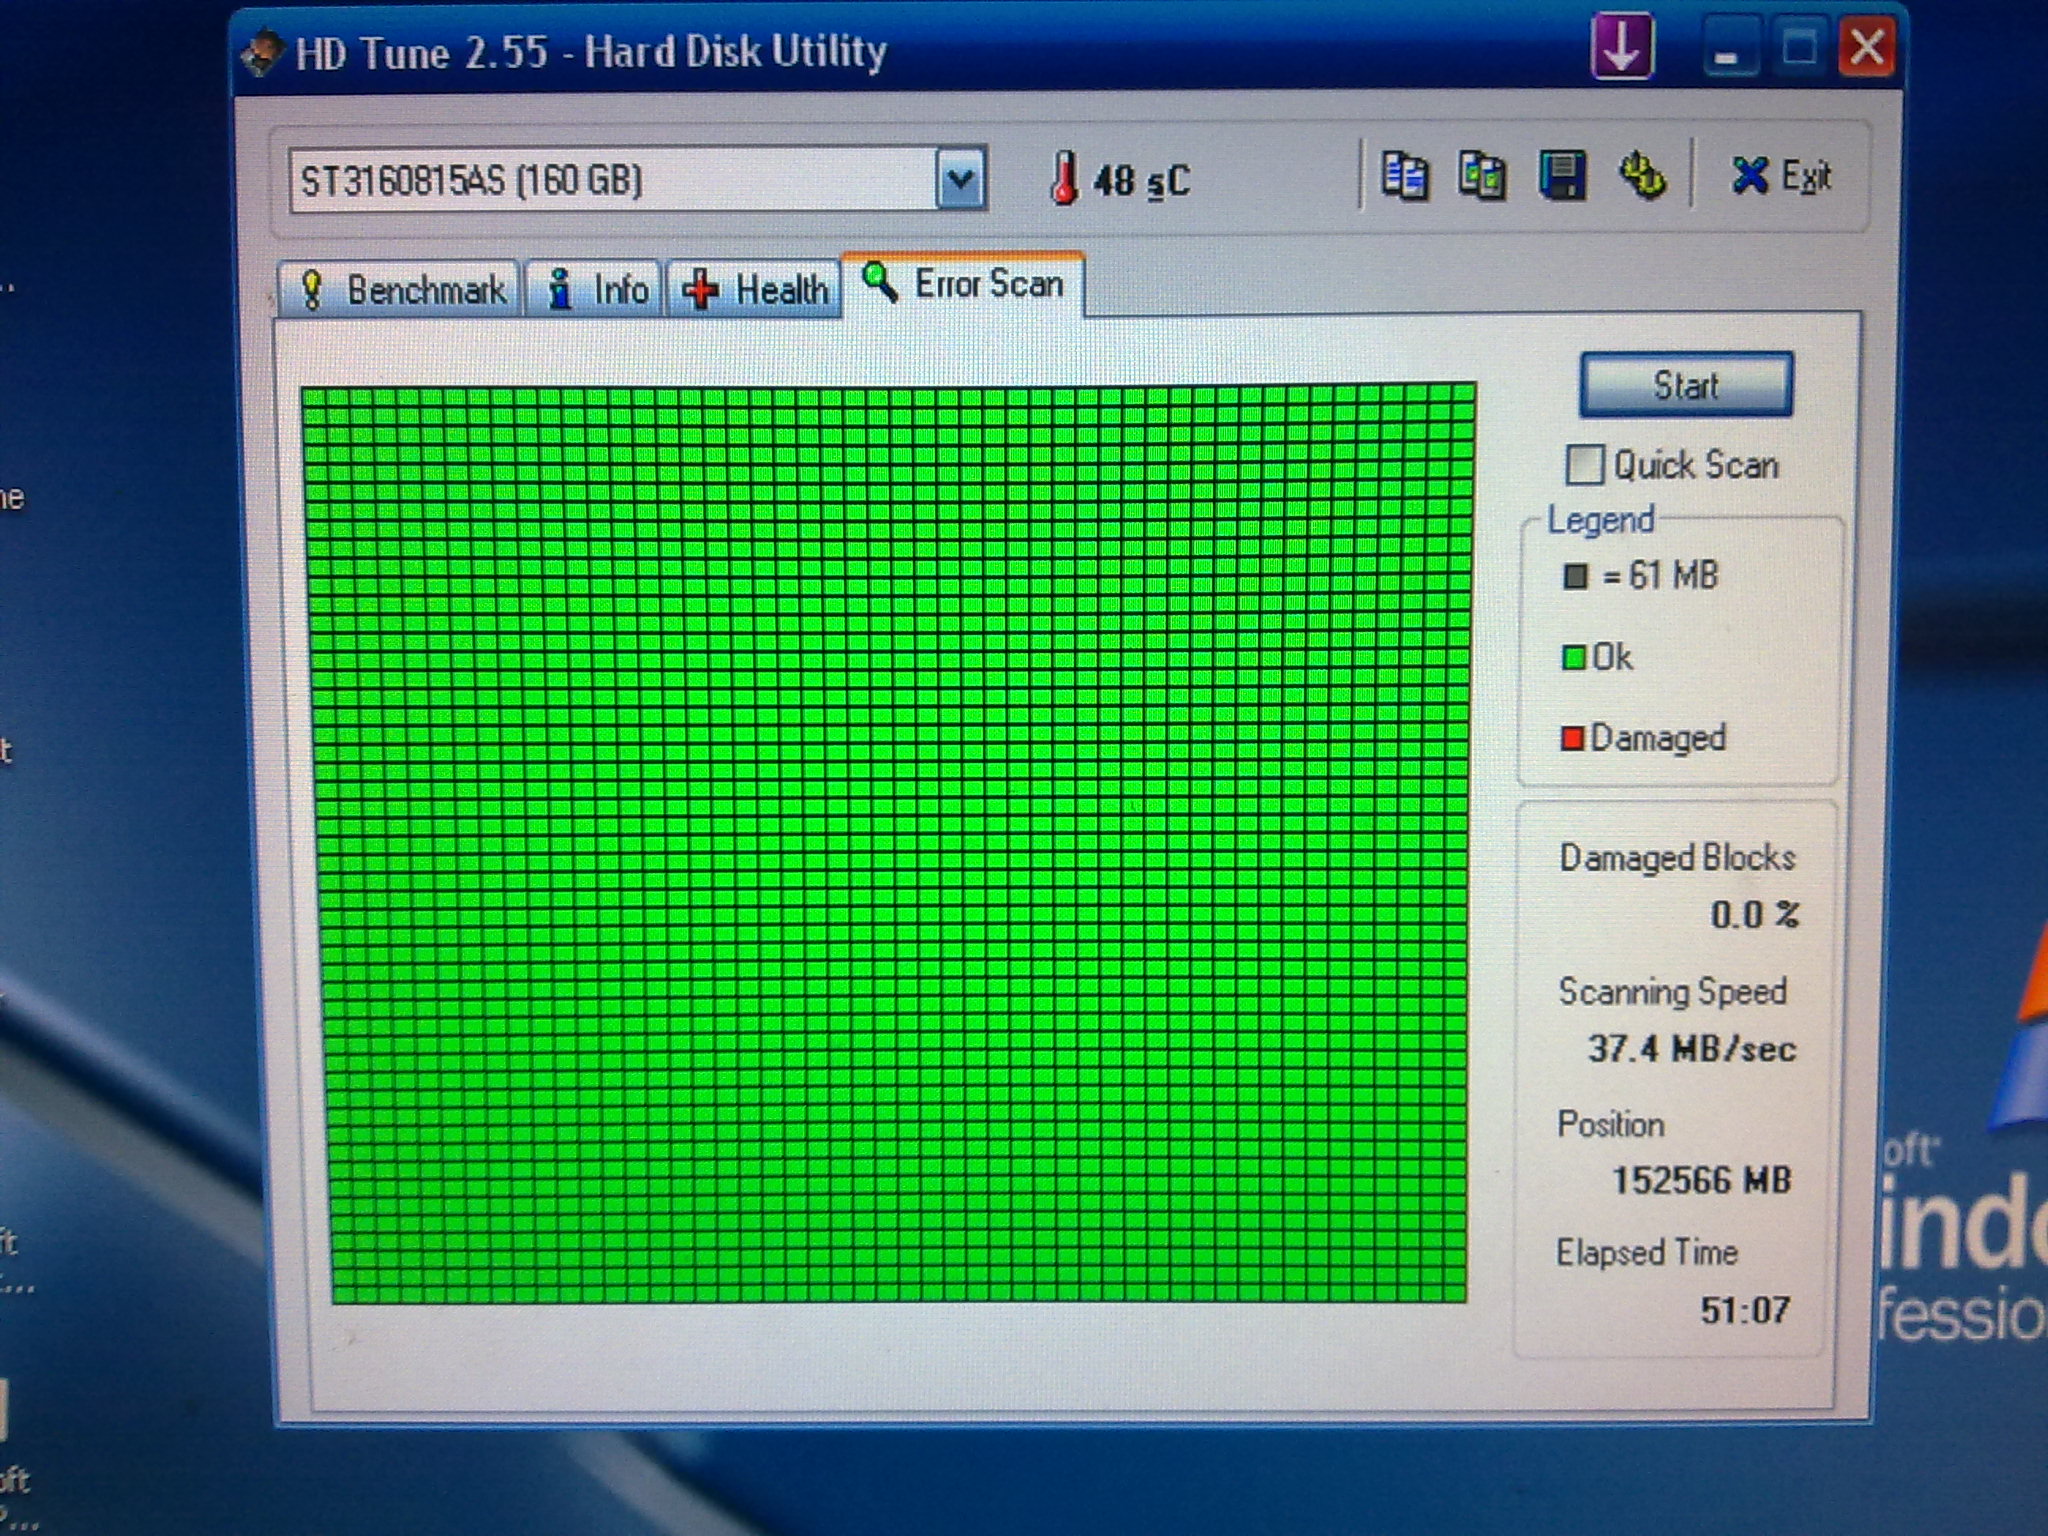Click the Exit button
Screen dimensions: 2048x1536
click(x=1781, y=177)
